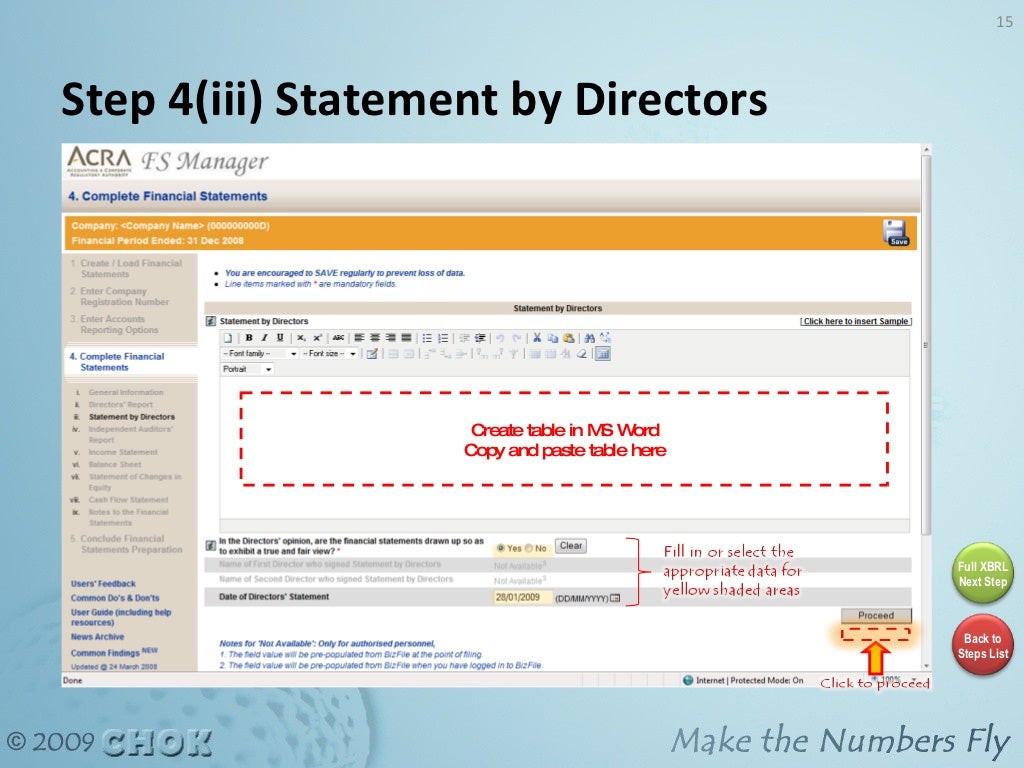The image size is (1024, 768).
Task: Insert numbered list
Action: pos(443,338)
